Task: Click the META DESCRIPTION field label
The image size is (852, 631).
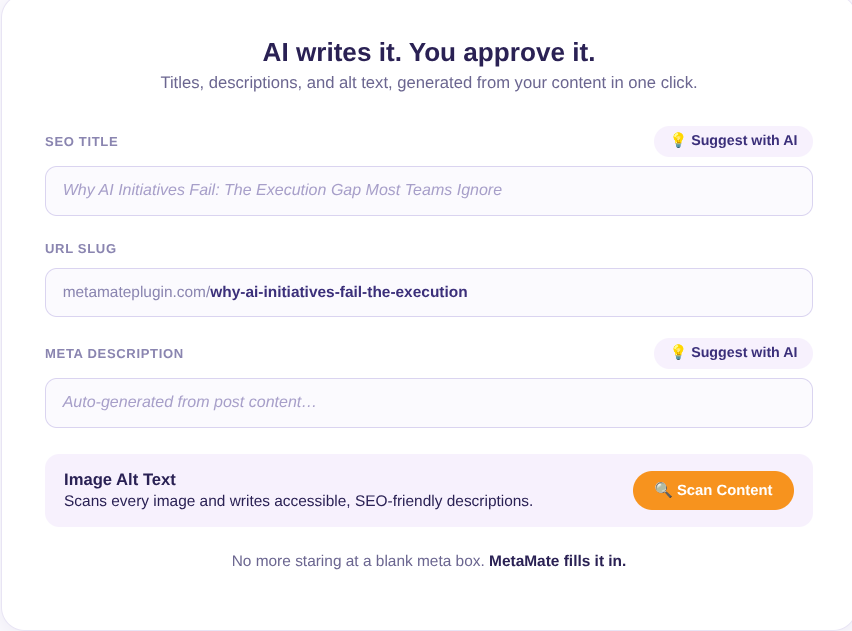Action: click(114, 353)
